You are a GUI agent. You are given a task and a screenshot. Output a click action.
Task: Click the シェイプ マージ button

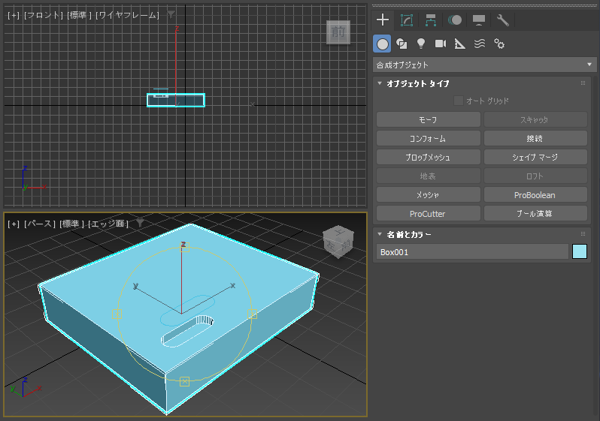[535, 157]
